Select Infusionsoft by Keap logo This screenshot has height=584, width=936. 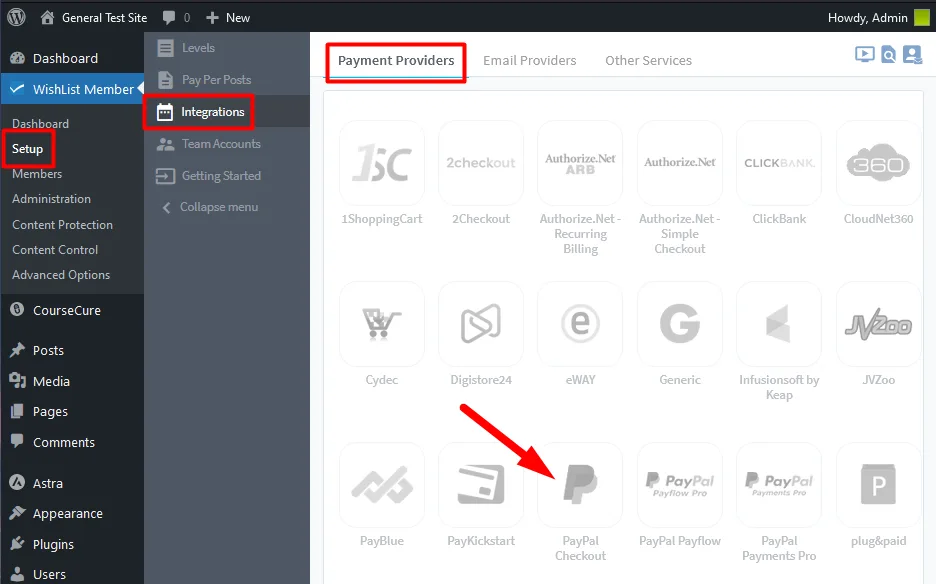tap(779, 324)
